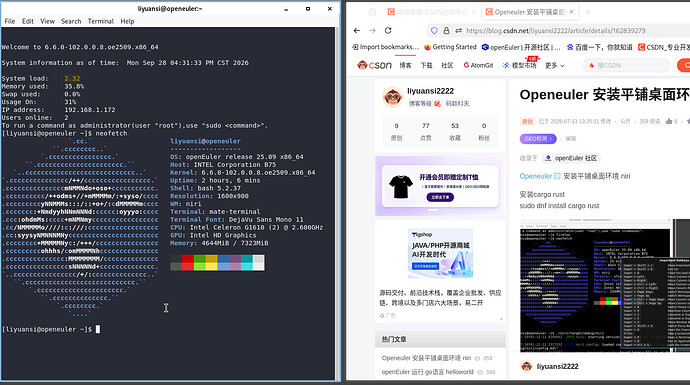Switch to the 内容管理-CSDN创作中心 tab
This screenshot has width=690, height=385.
[x=430, y=12]
